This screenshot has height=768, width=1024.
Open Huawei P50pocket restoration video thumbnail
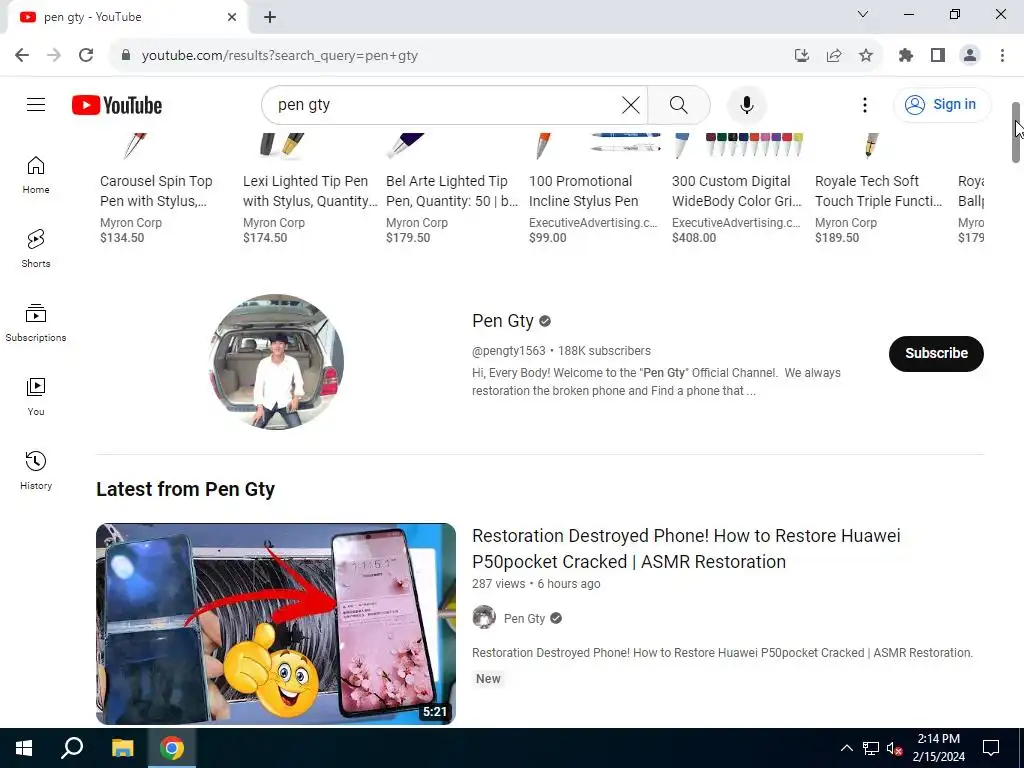(276, 624)
